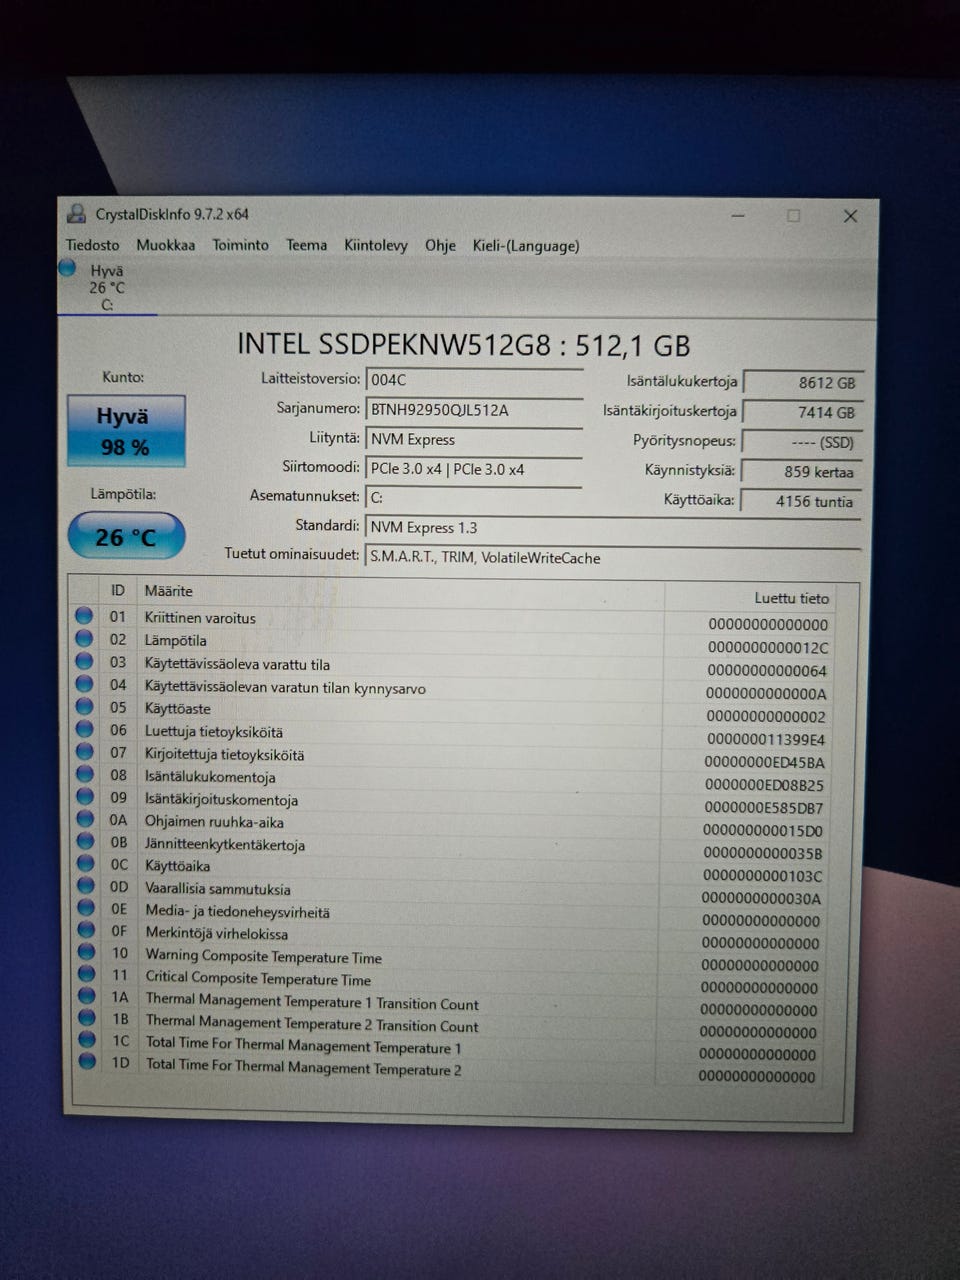Open the Kiintolevy menu
This screenshot has width=960, height=1280.
[x=376, y=245]
